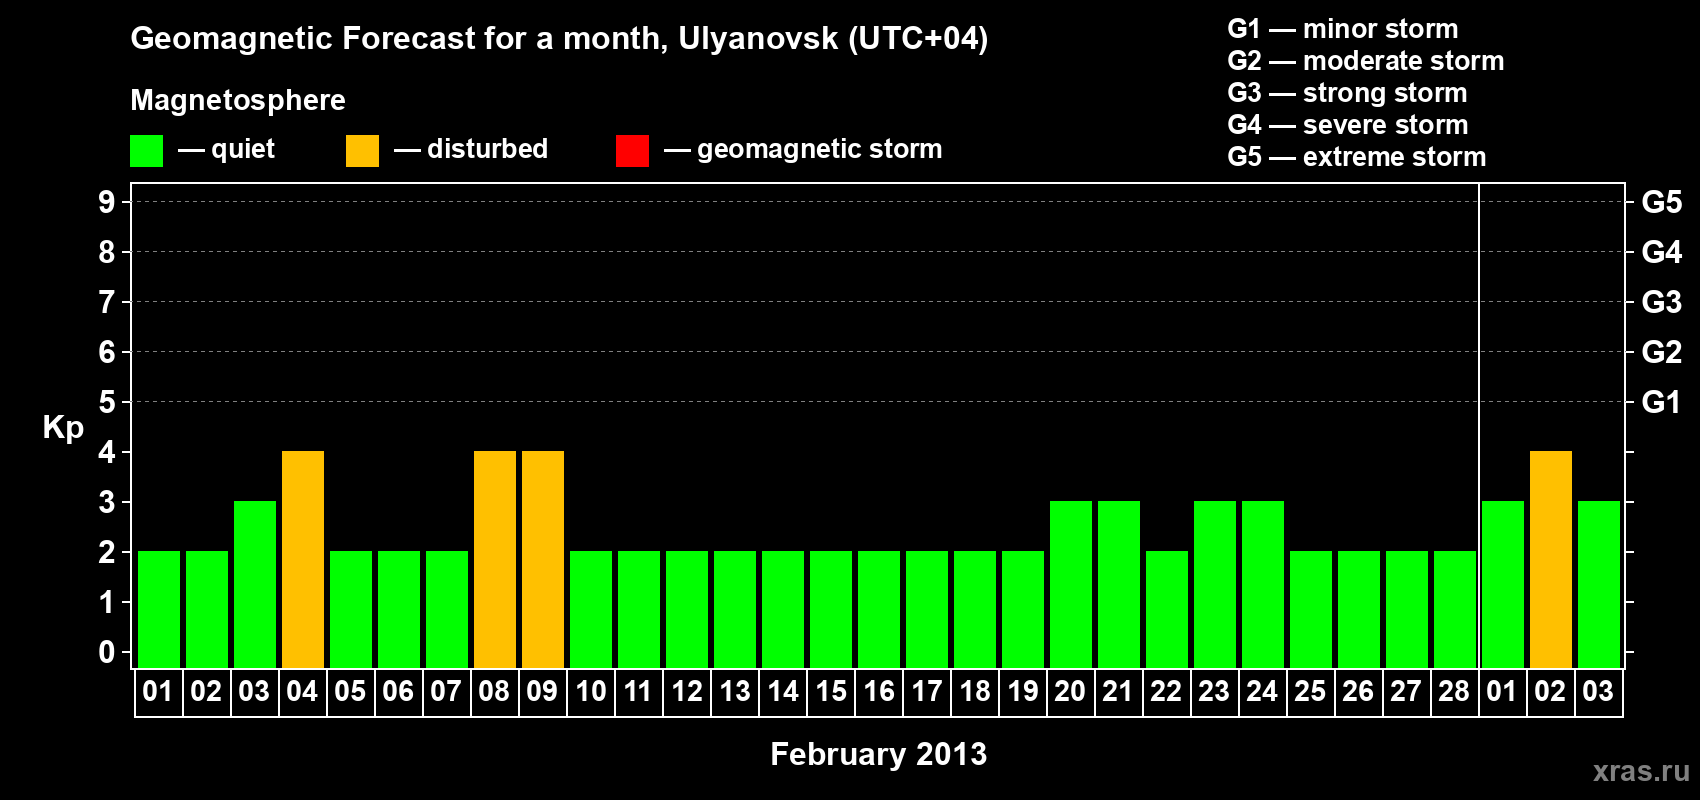Image resolution: width=1700 pixels, height=800 pixels.
Task: Click the green bar for February 20
Action: [x=1071, y=584]
